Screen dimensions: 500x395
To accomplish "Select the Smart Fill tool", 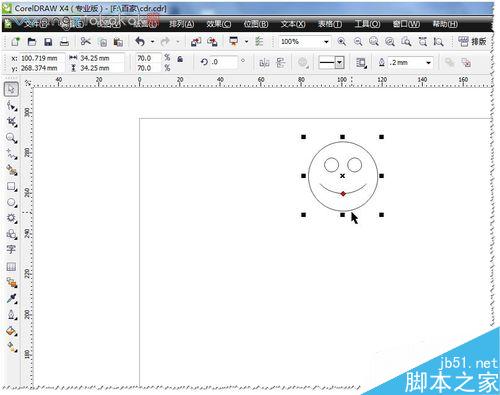I will pyautogui.click(x=12, y=170).
